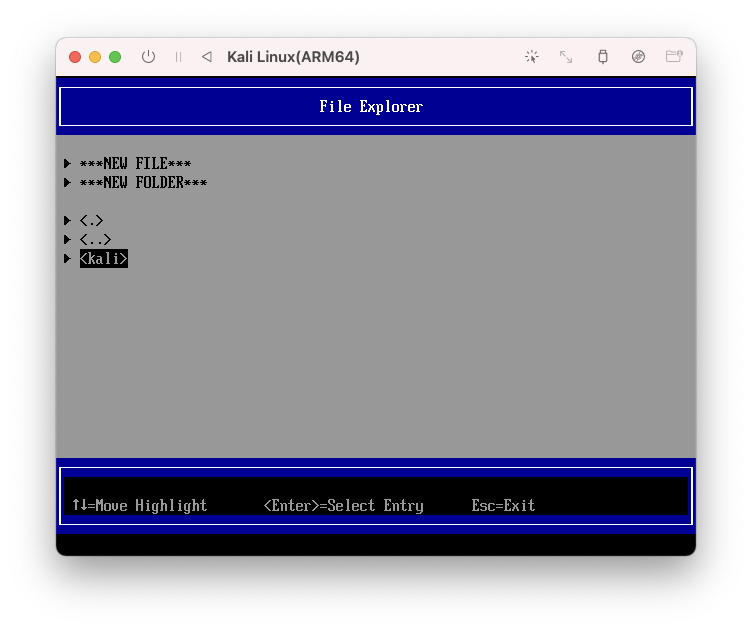Click the arrow beside ***NEW FILE***
752x630 pixels.
pos(67,163)
